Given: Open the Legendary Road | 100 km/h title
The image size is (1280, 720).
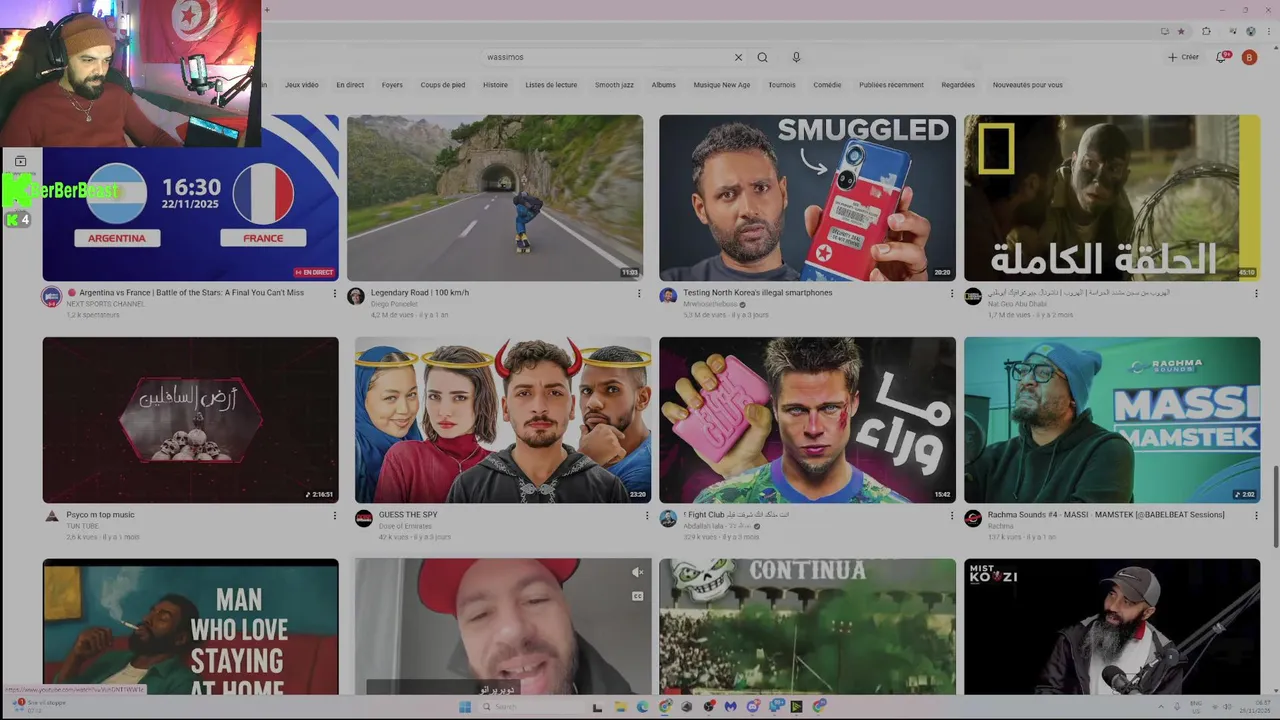Looking at the screenshot, I should pyautogui.click(x=420, y=293).
